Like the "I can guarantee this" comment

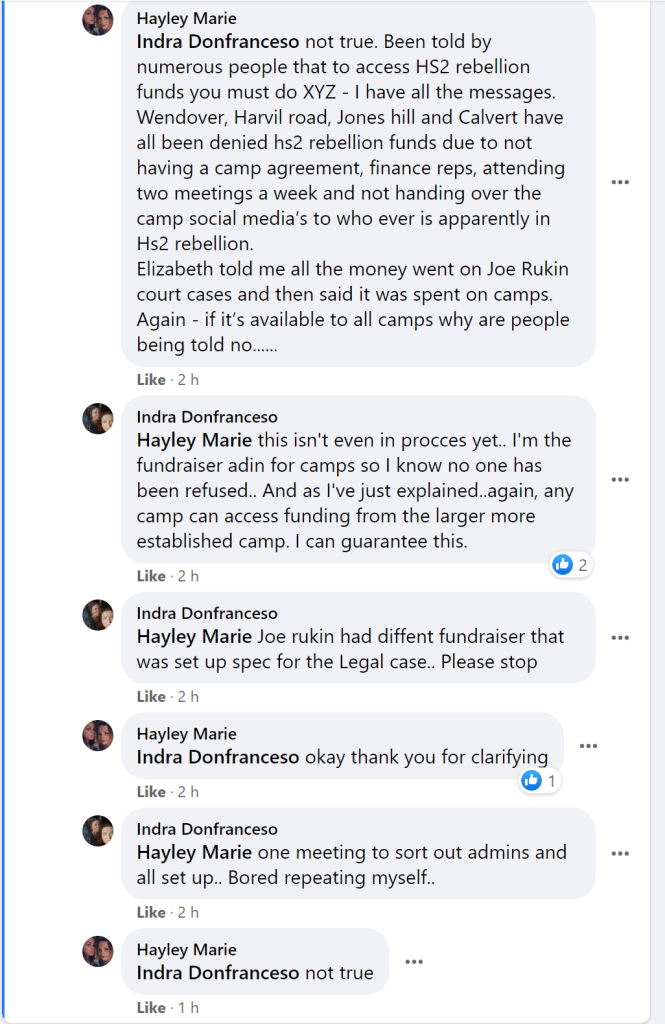click(x=151, y=576)
